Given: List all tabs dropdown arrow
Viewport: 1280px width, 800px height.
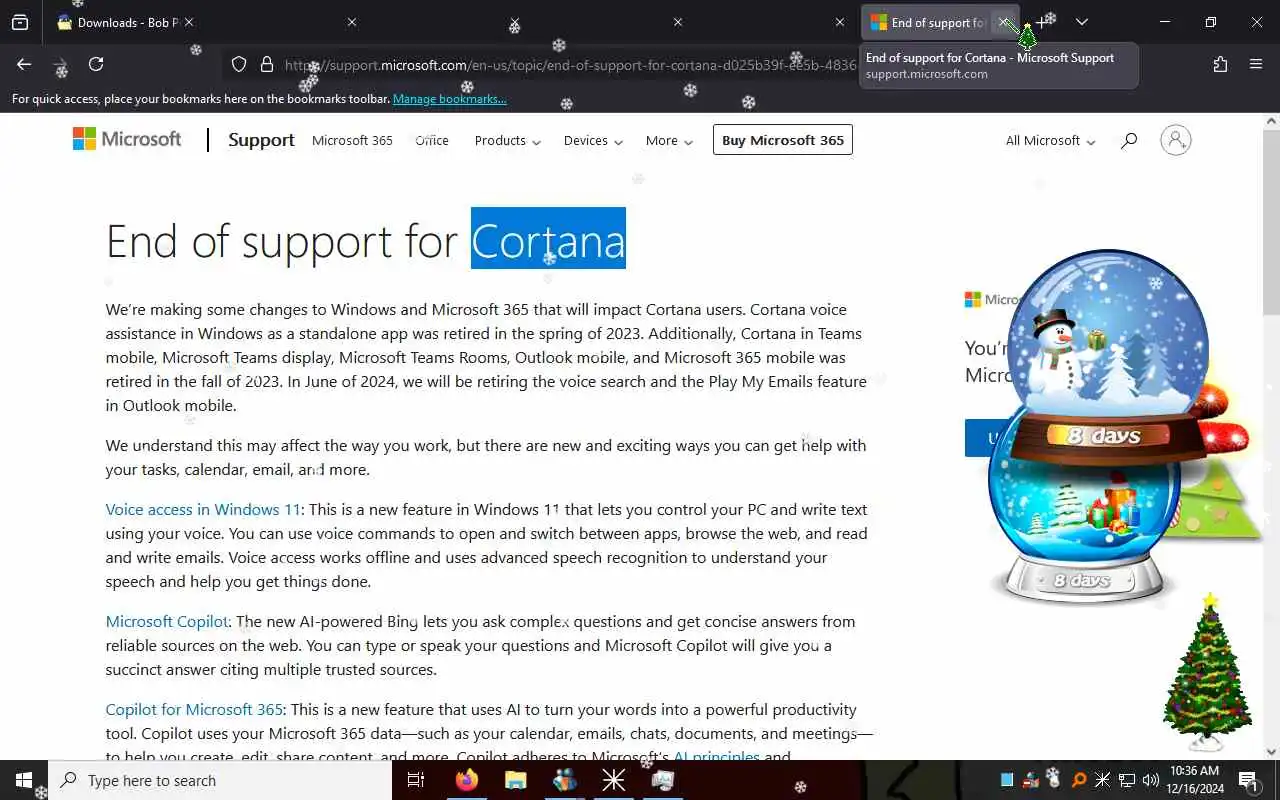Looking at the screenshot, I should (1081, 22).
